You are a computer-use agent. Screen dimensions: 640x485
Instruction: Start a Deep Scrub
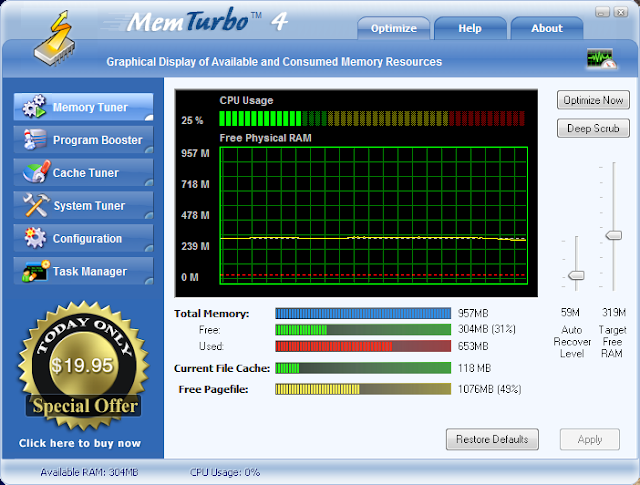point(593,128)
